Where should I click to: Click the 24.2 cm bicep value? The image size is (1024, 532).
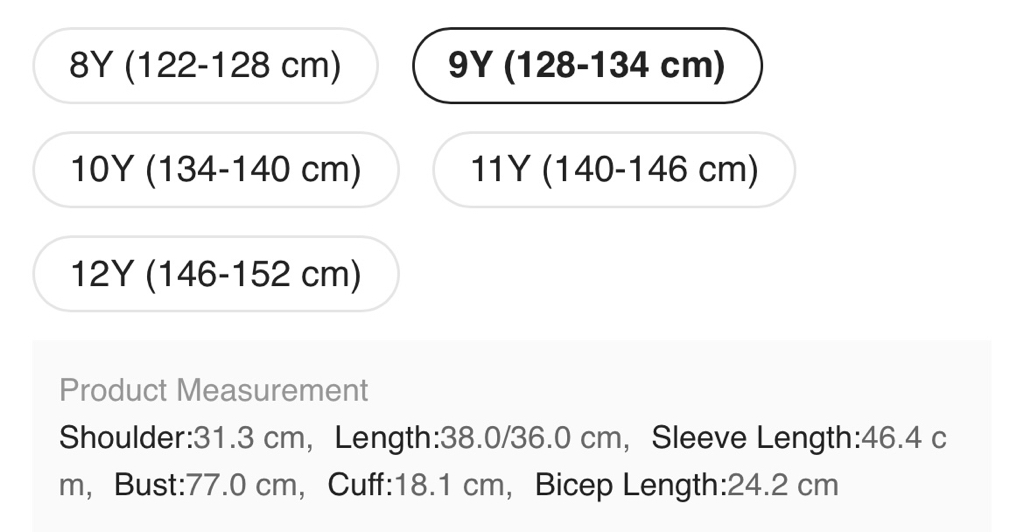(x=782, y=486)
